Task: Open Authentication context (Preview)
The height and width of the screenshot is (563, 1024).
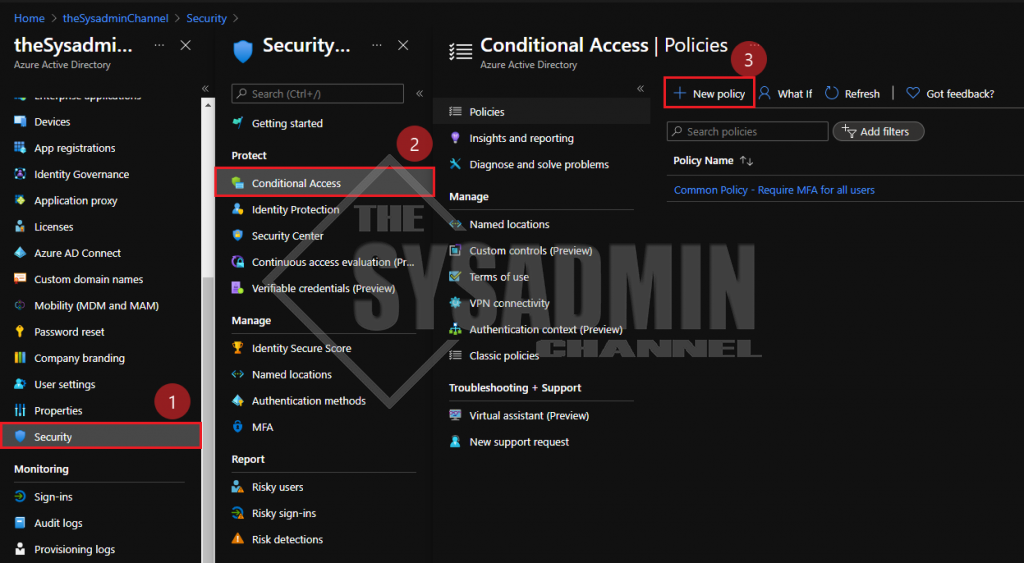Action: [546, 329]
